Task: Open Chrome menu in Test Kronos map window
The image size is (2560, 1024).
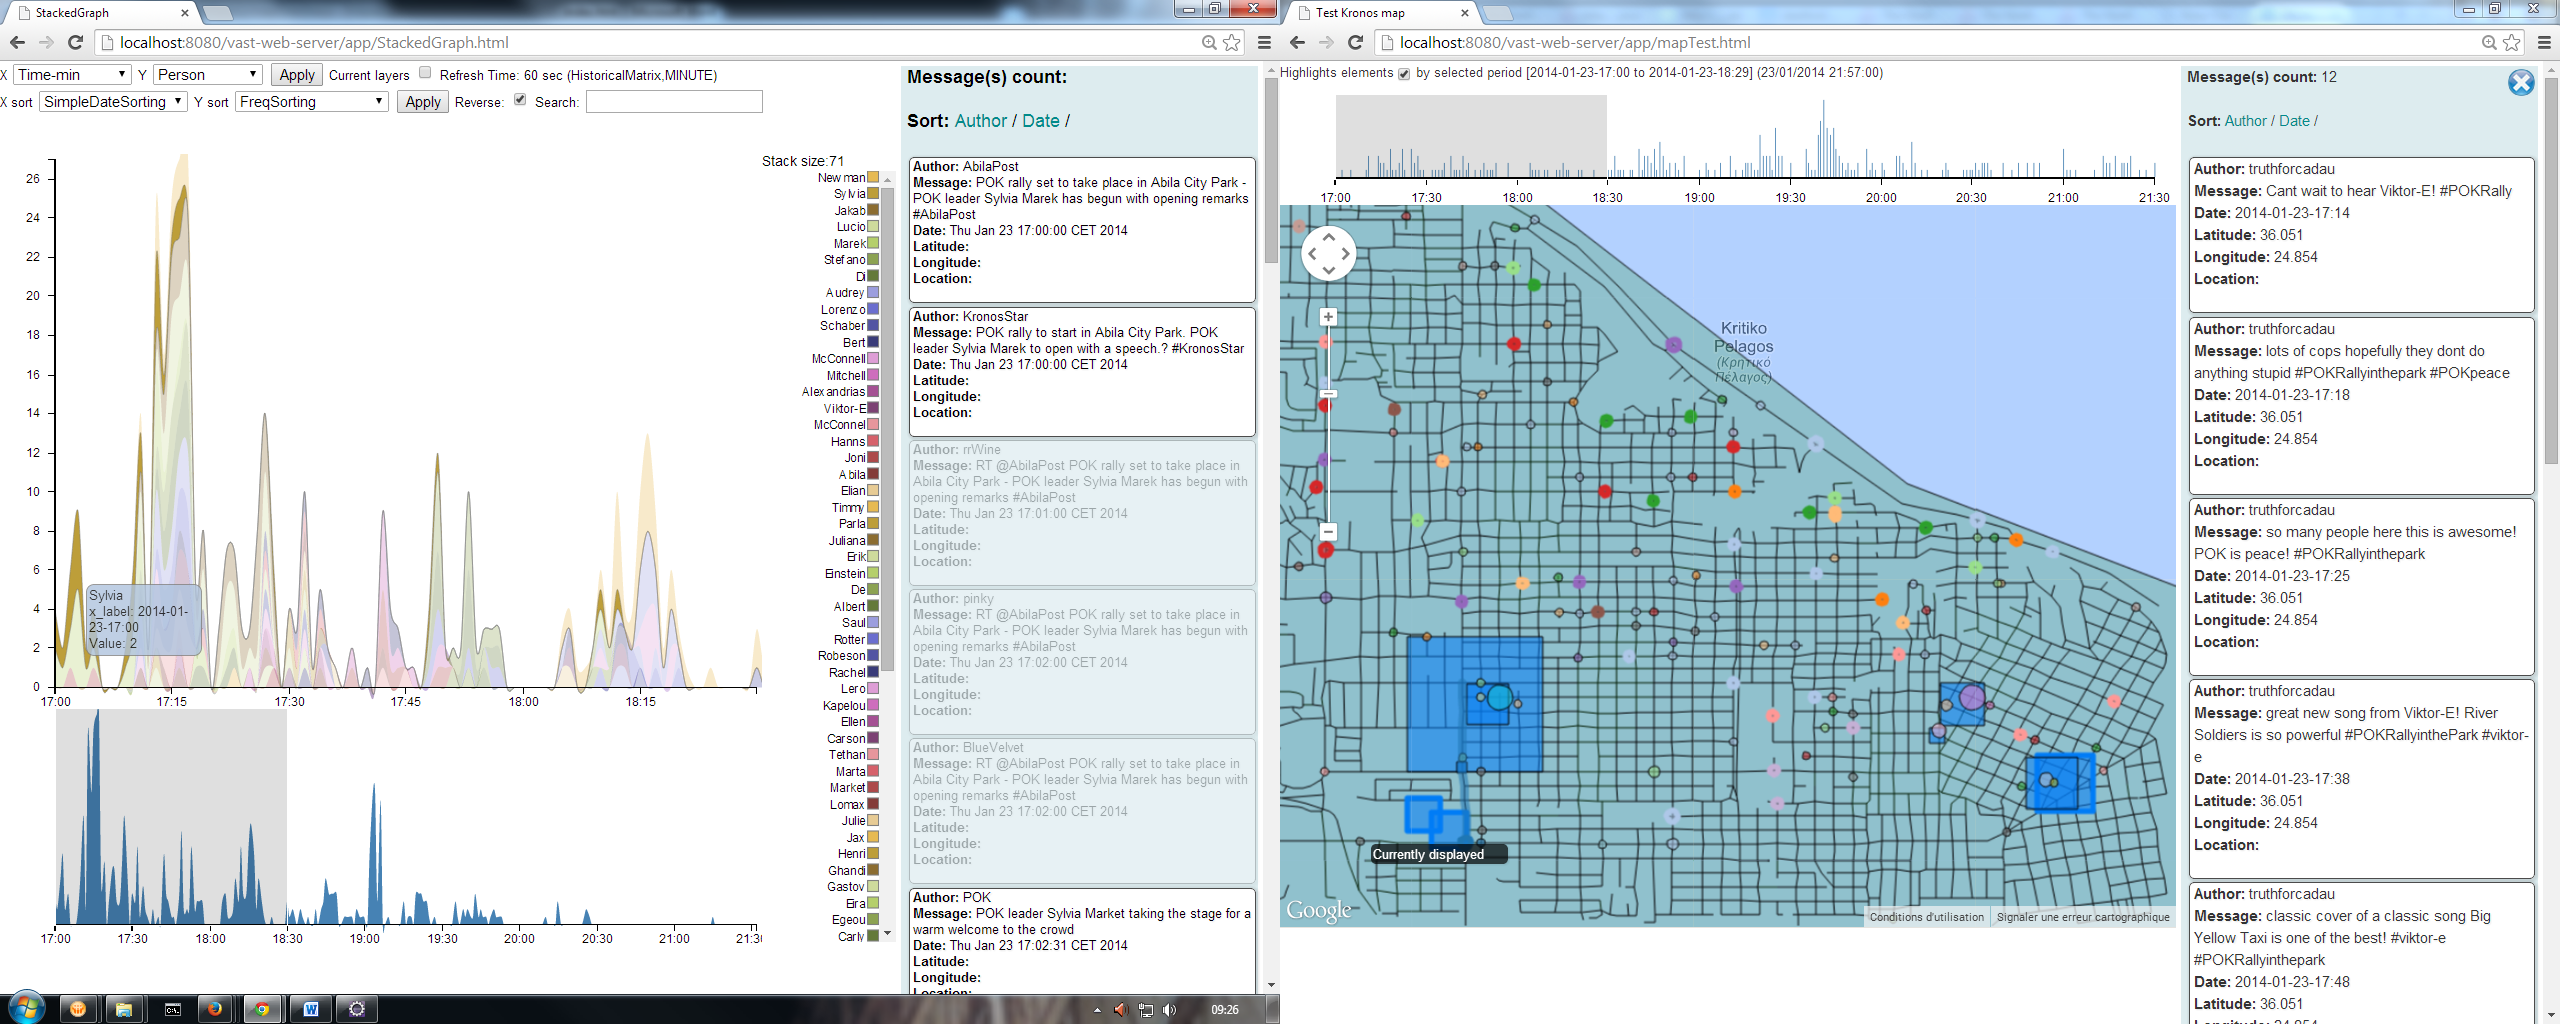Action: coord(2544,42)
